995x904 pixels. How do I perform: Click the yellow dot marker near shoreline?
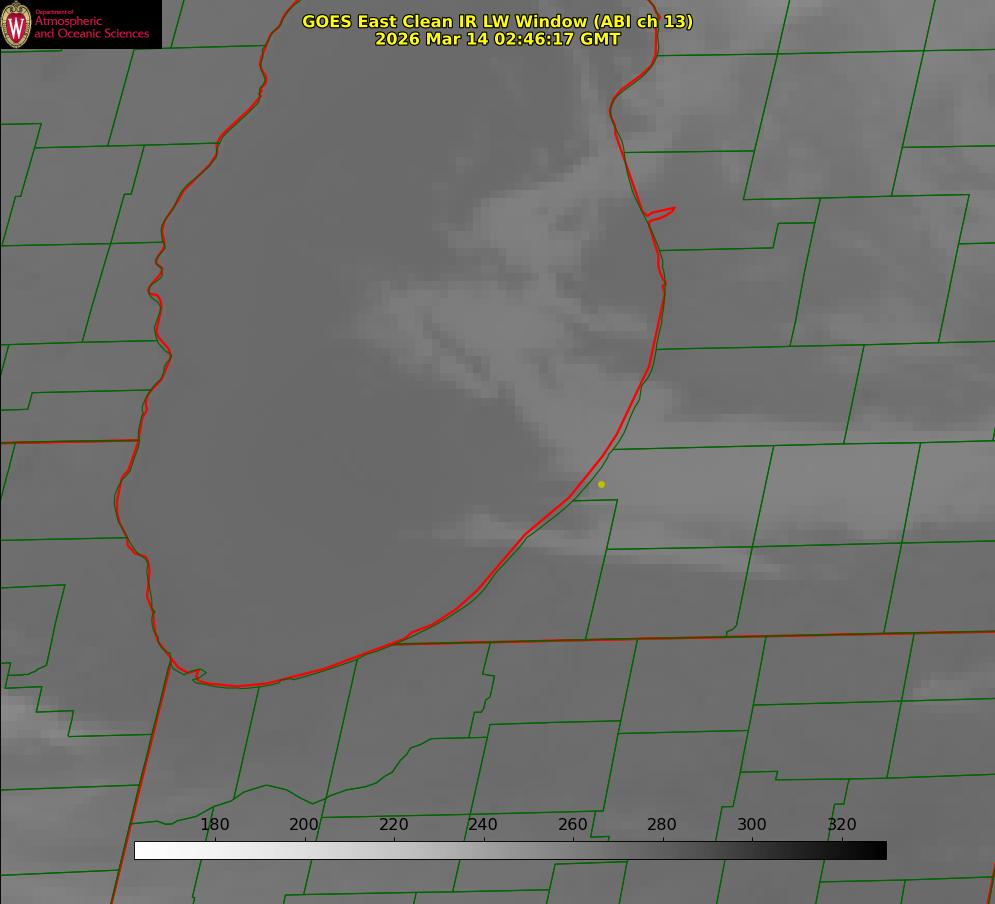point(601,484)
